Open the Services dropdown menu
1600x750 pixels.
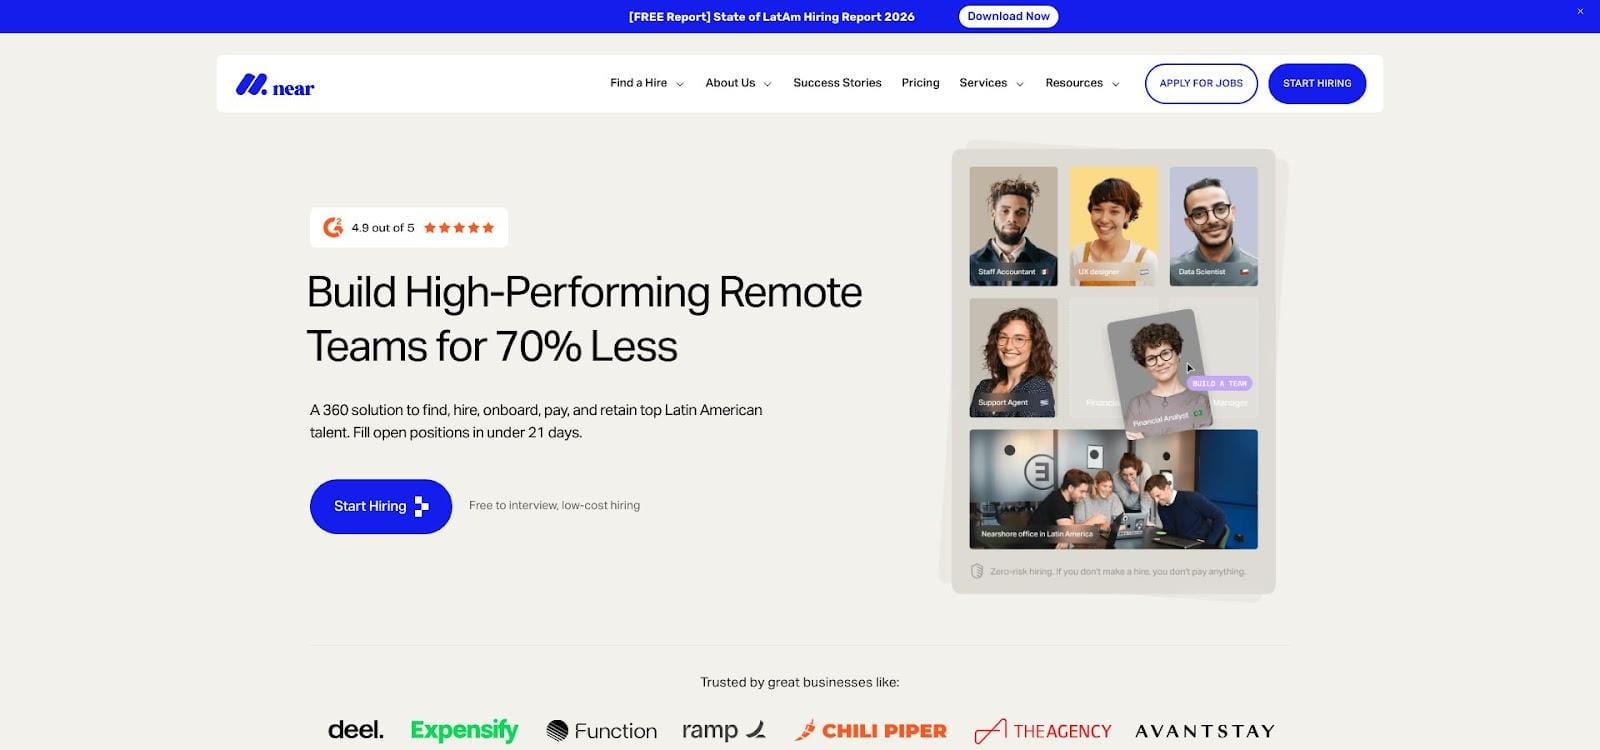pos(991,83)
